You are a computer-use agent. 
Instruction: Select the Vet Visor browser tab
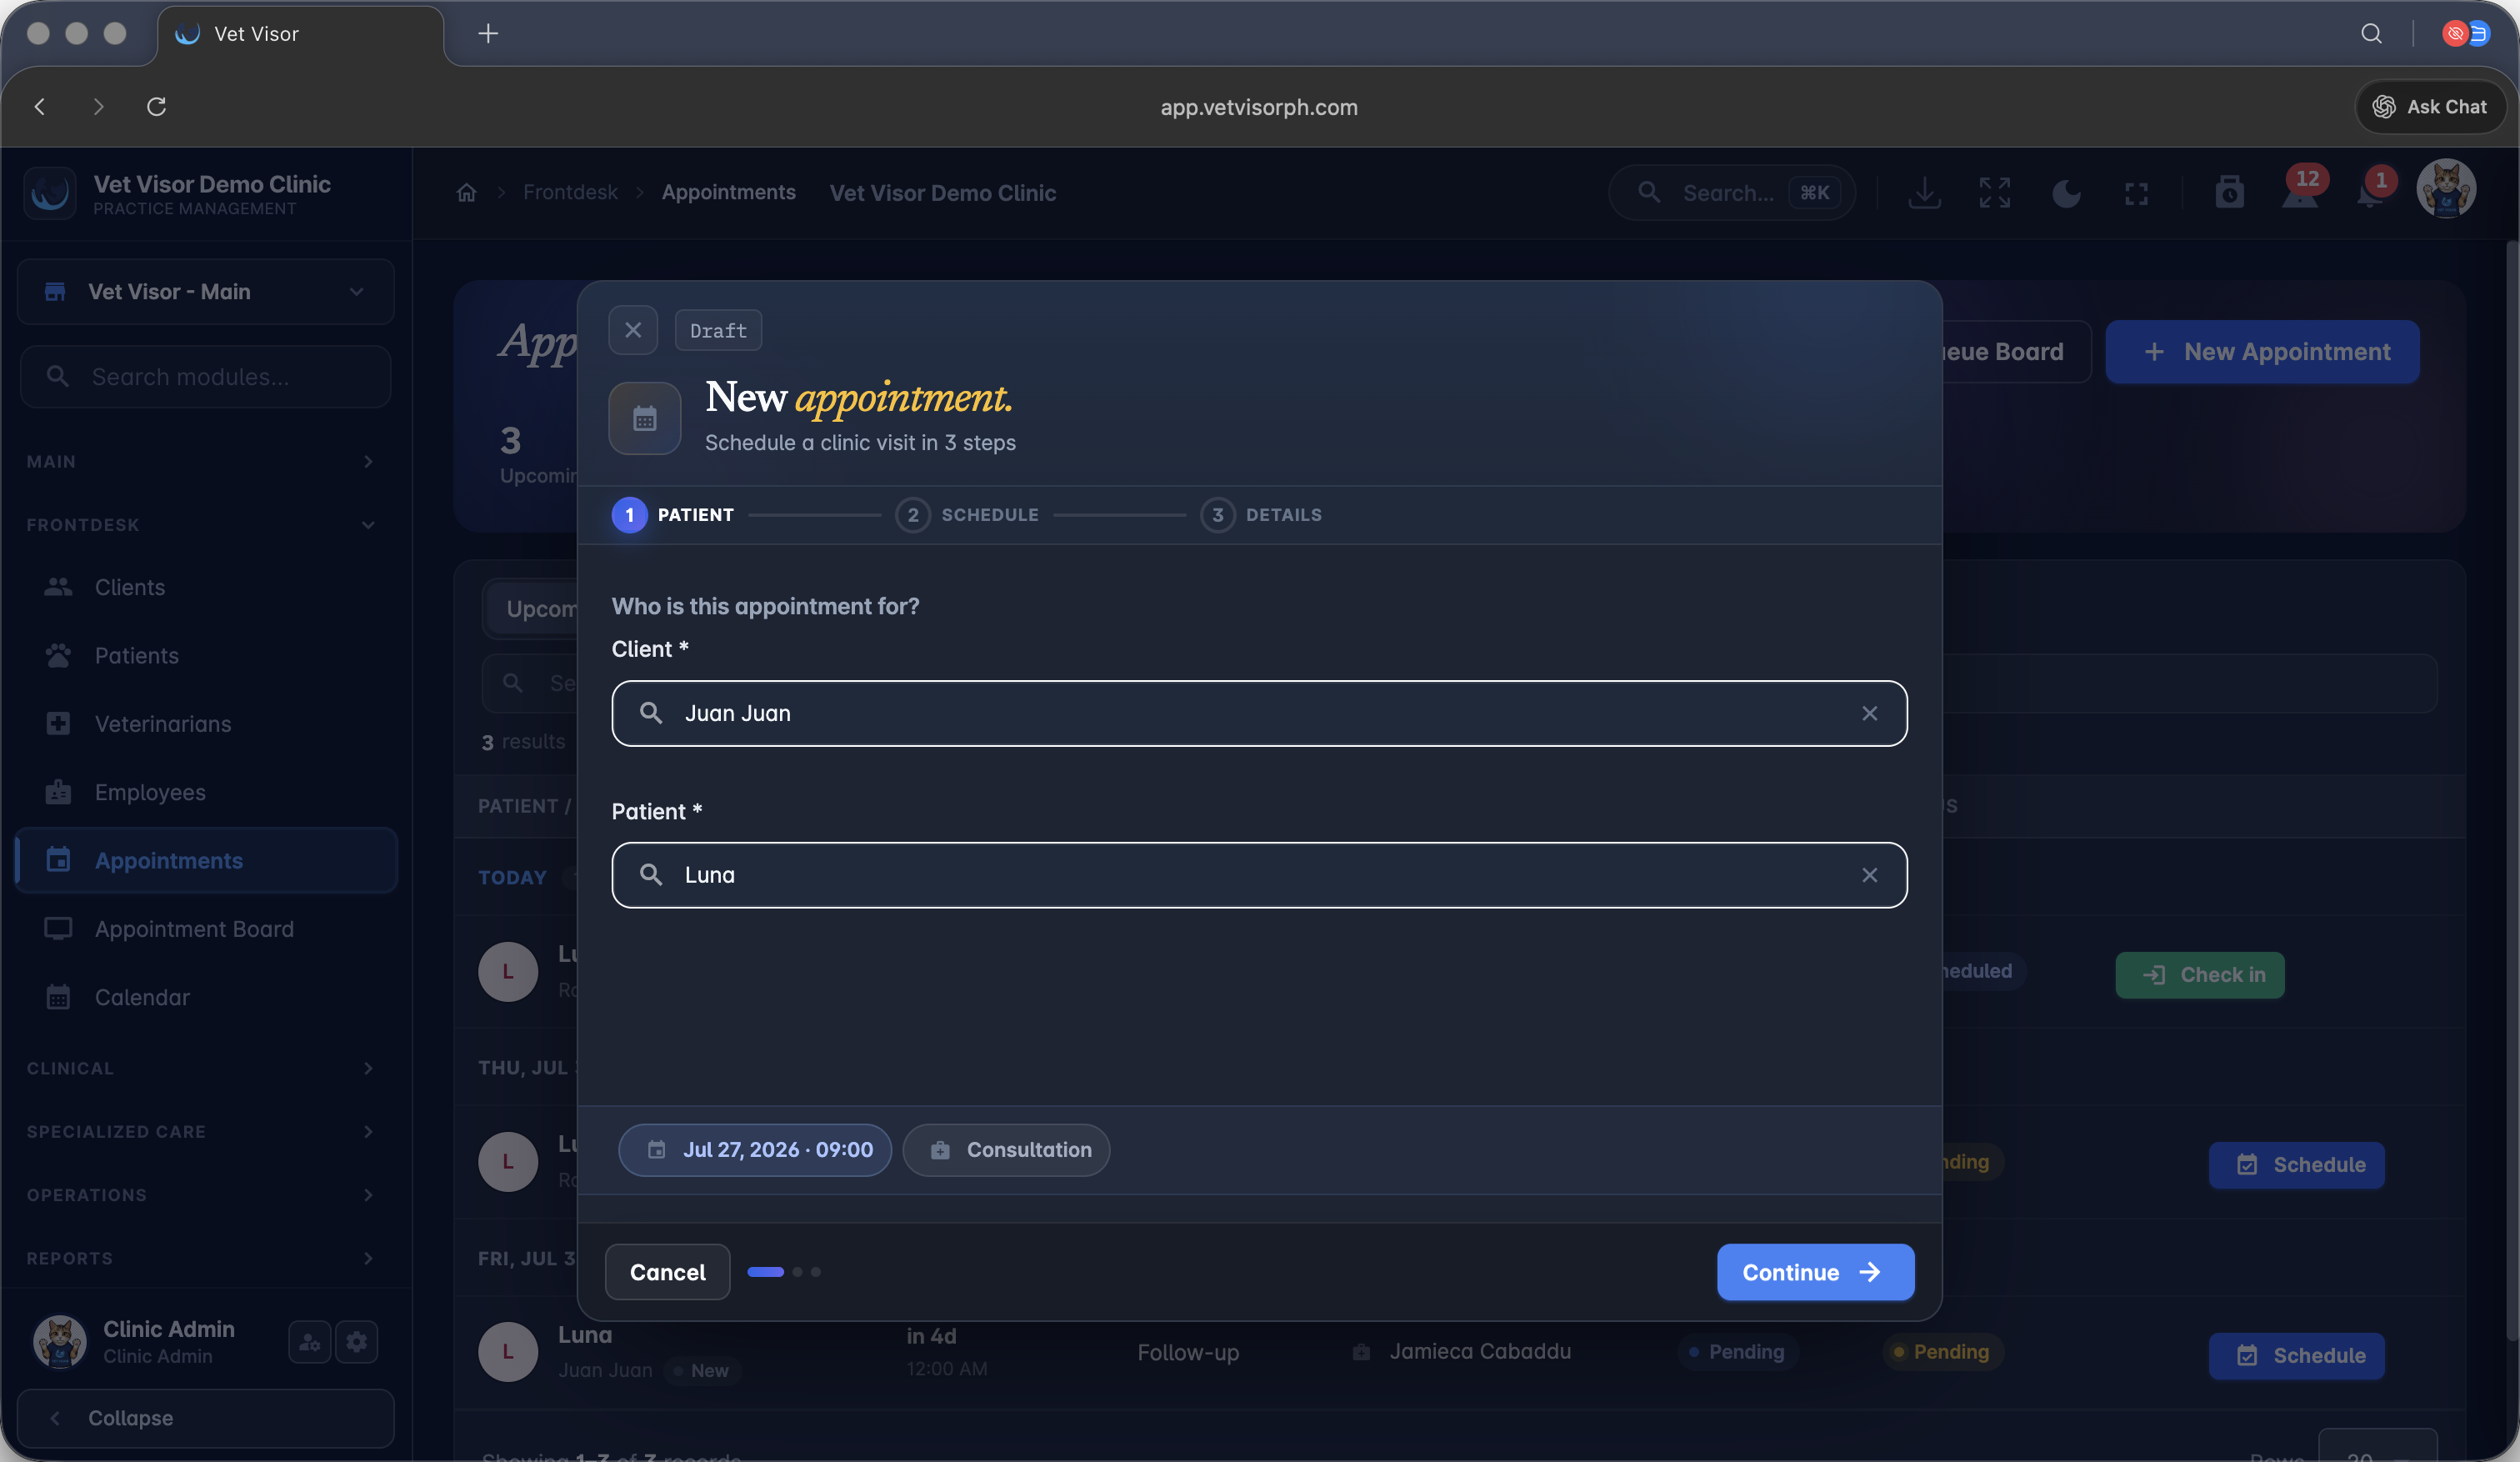pyautogui.click(x=300, y=34)
